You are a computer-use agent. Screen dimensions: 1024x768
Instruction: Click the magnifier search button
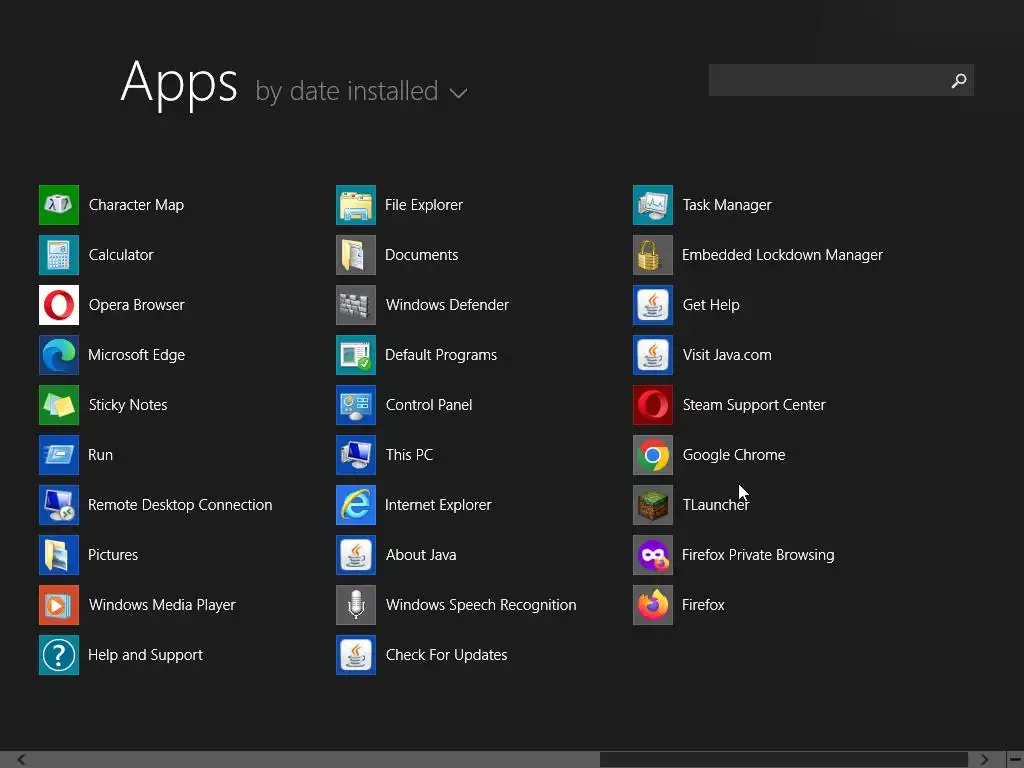tap(959, 80)
